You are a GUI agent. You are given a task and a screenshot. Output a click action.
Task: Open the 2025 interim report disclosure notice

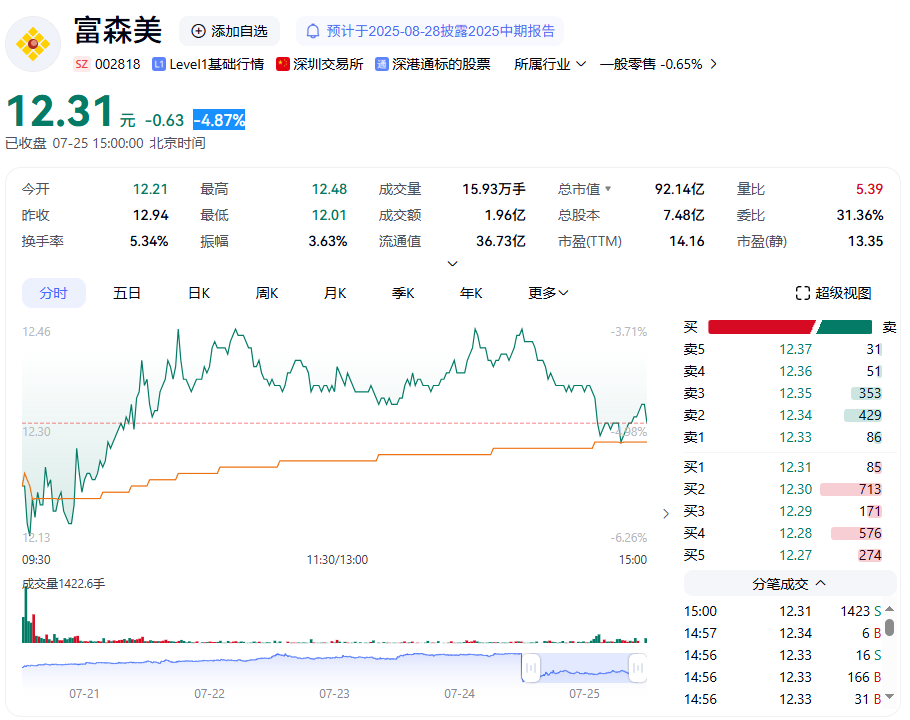tap(430, 31)
